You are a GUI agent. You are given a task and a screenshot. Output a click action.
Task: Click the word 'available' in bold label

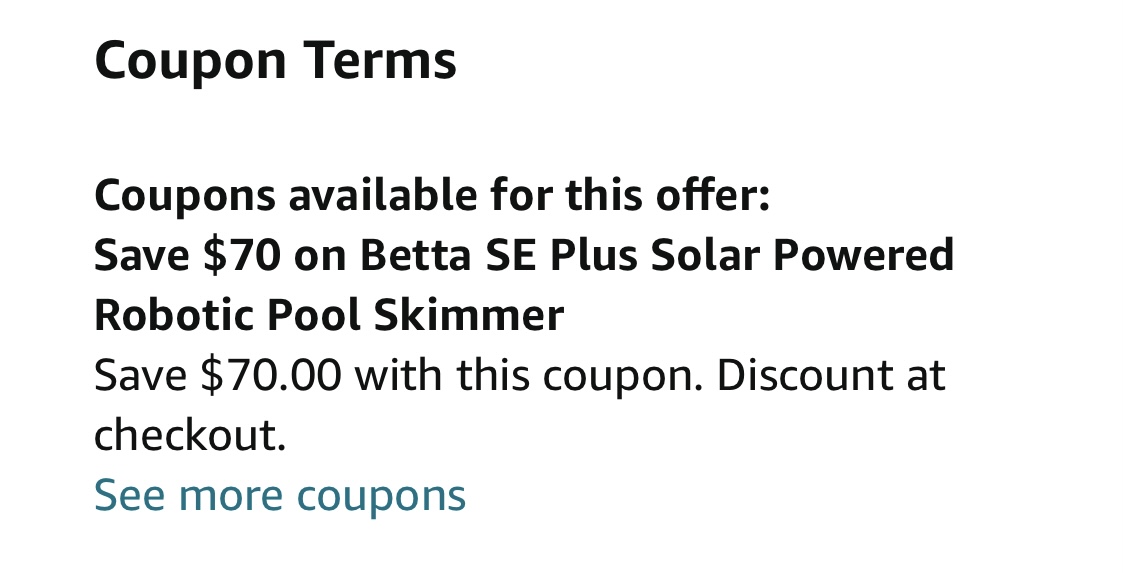pyautogui.click(x=382, y=195)
